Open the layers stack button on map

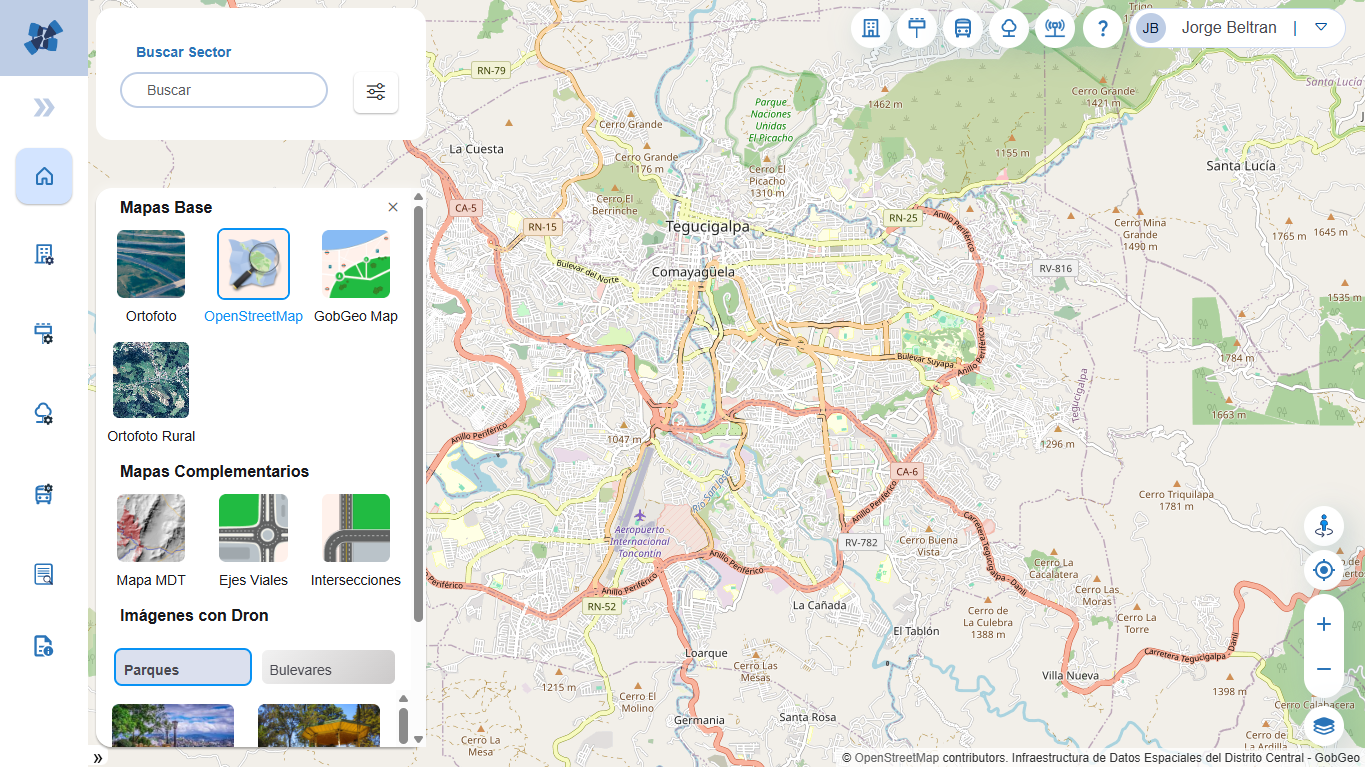click(1324, 725)
